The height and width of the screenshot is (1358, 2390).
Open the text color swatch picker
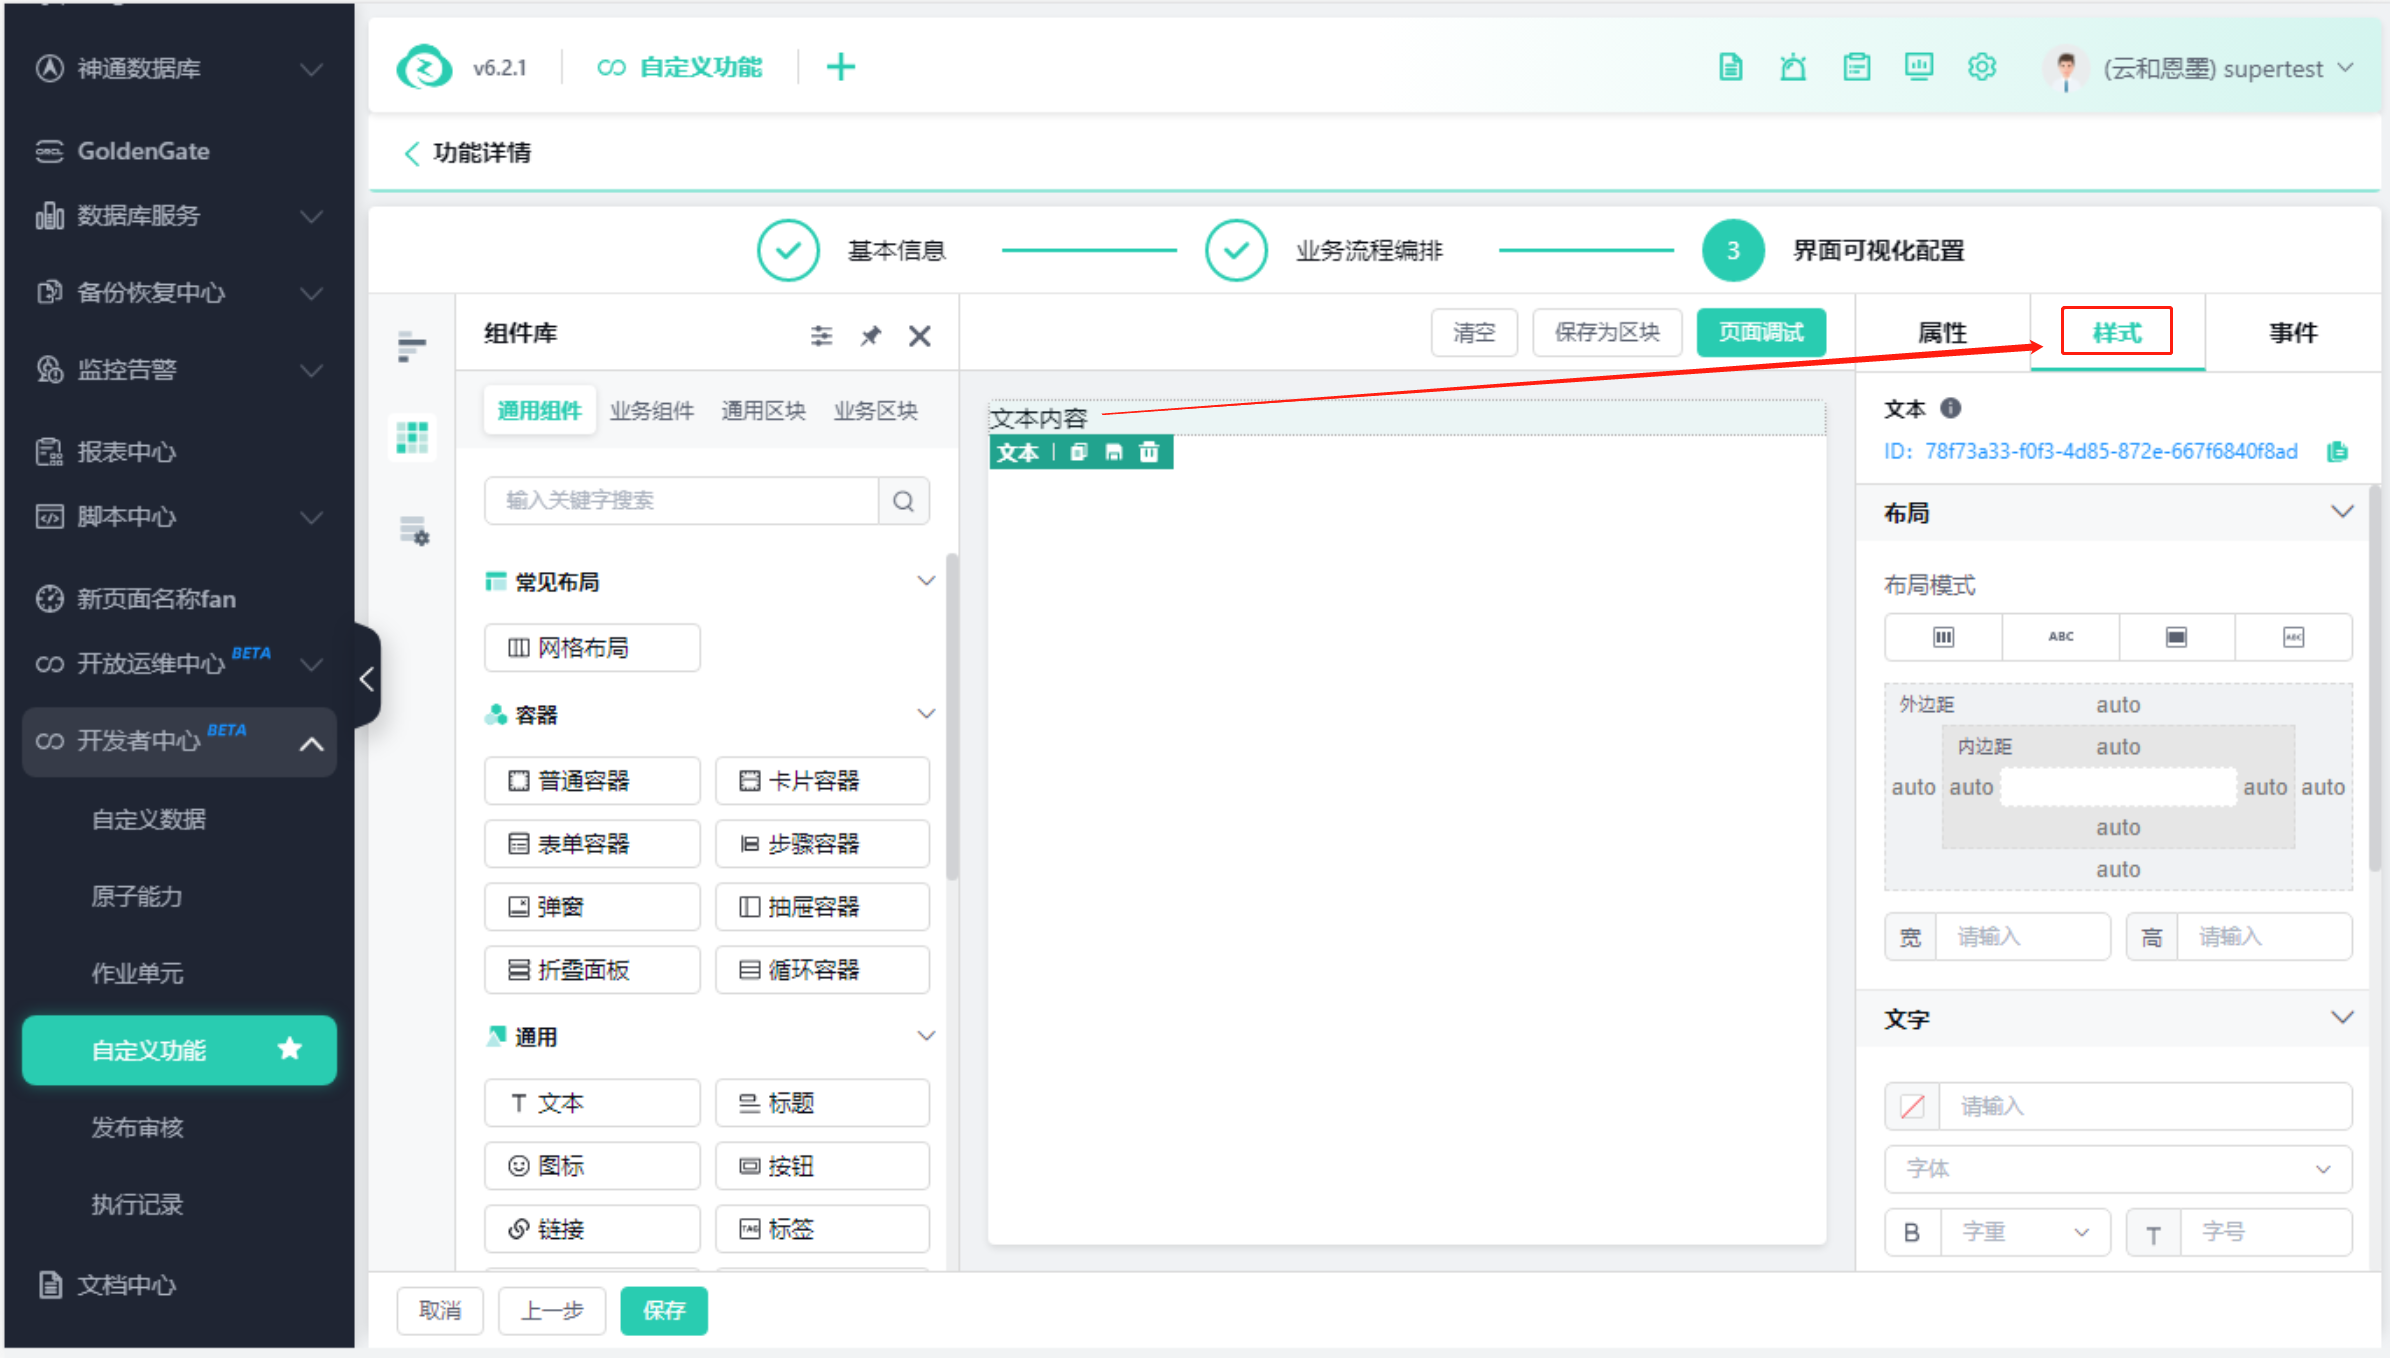pos(1912,1106)
